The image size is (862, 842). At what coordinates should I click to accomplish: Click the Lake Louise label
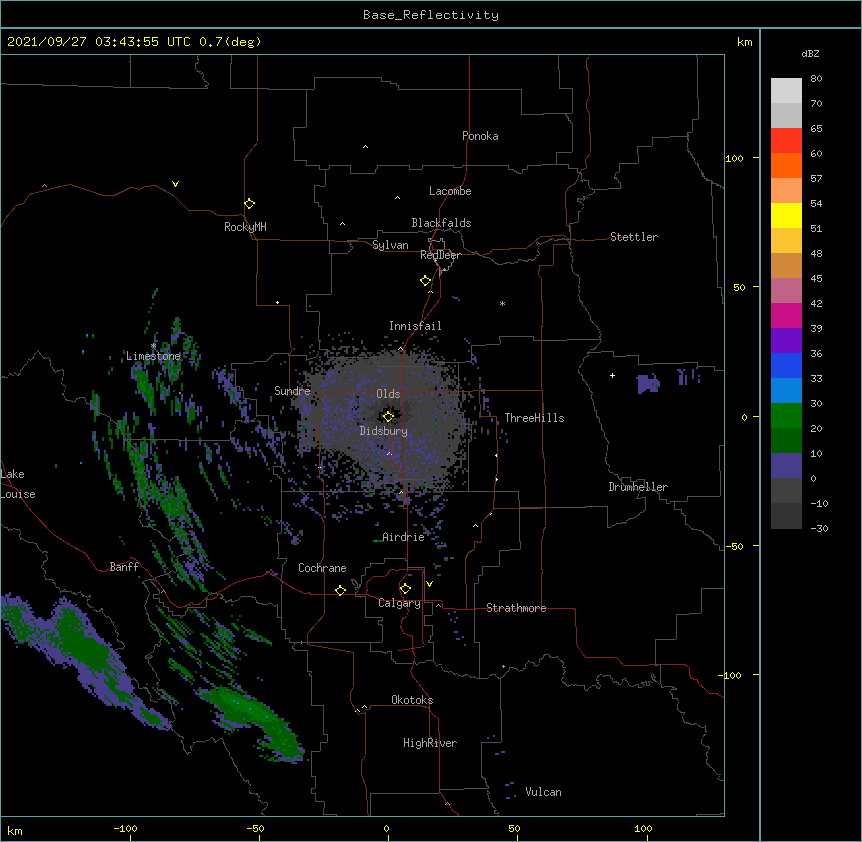click(x=18, y=484)
